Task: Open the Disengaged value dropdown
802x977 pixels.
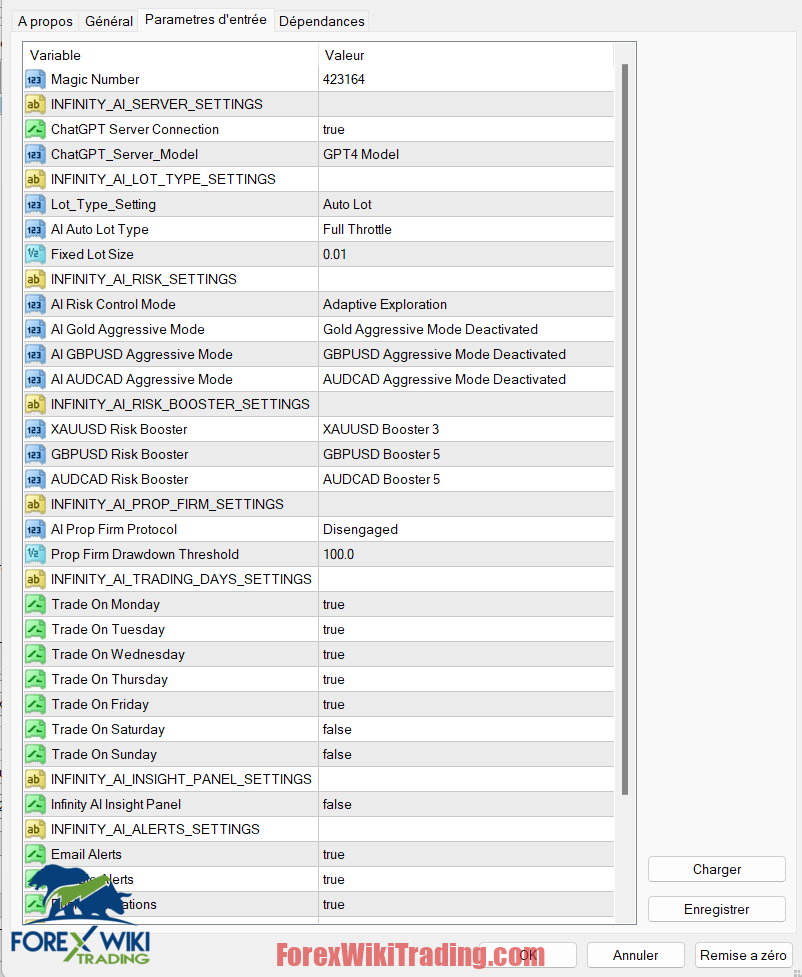Action: click(466, 530)
